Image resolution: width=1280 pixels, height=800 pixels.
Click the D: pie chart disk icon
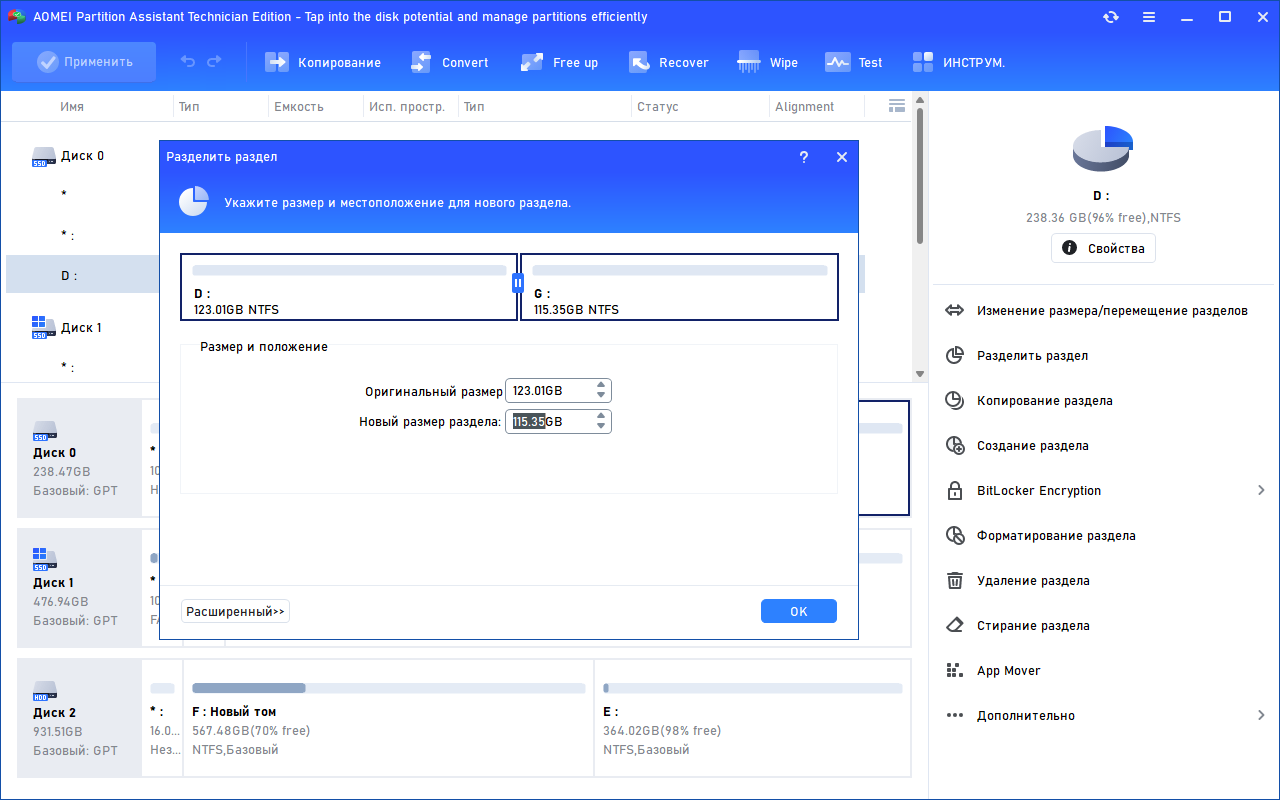coord(1102,150)
